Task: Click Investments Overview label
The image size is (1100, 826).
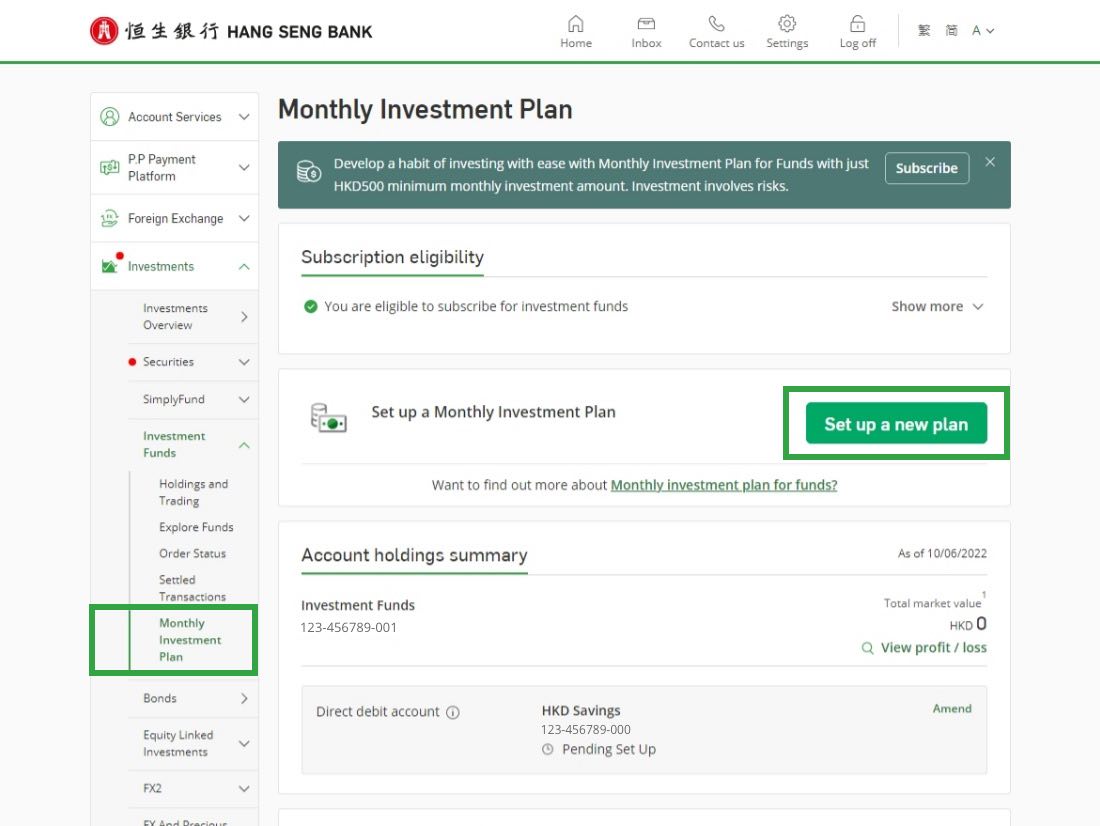Action: 175,317
